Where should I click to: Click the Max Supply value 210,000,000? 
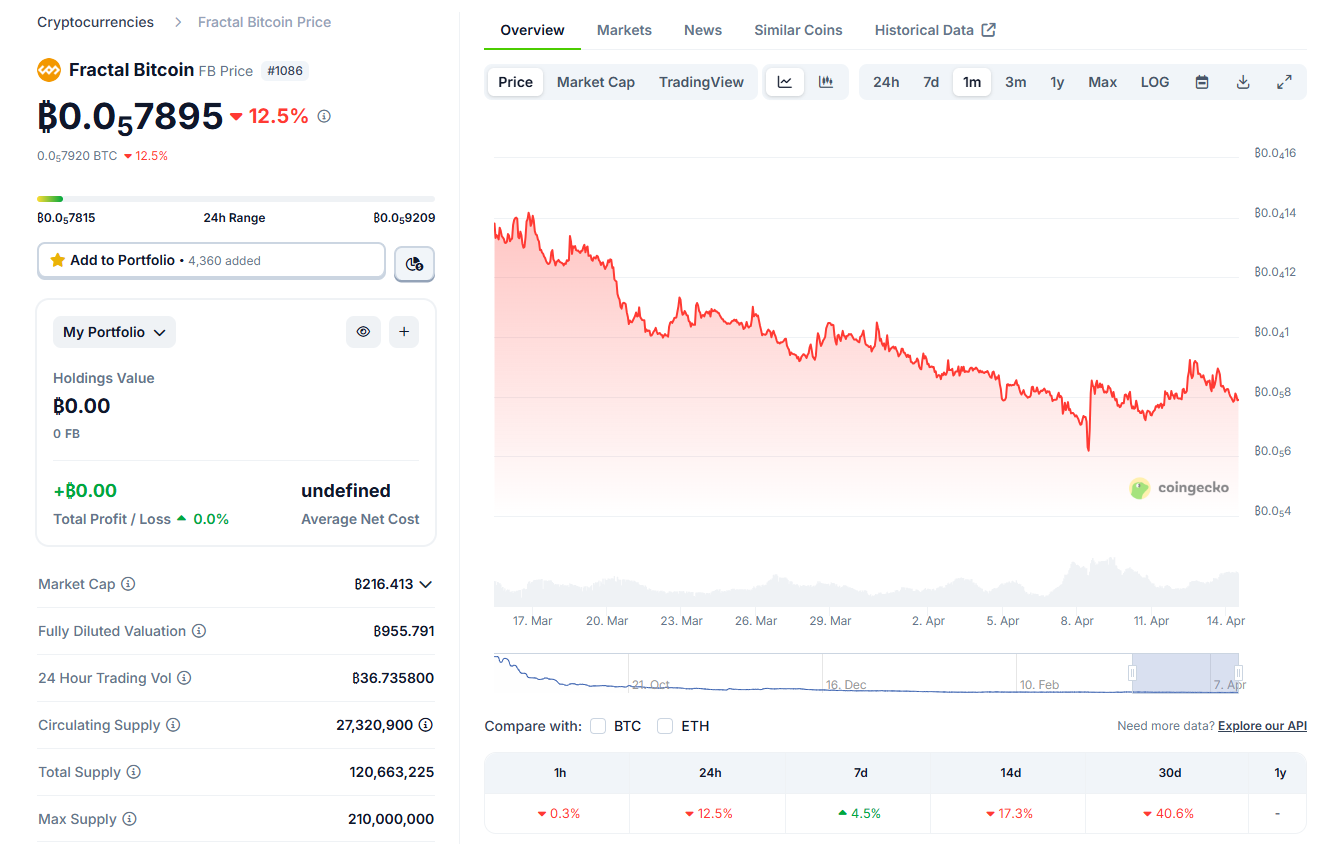(x=391, y=819)
